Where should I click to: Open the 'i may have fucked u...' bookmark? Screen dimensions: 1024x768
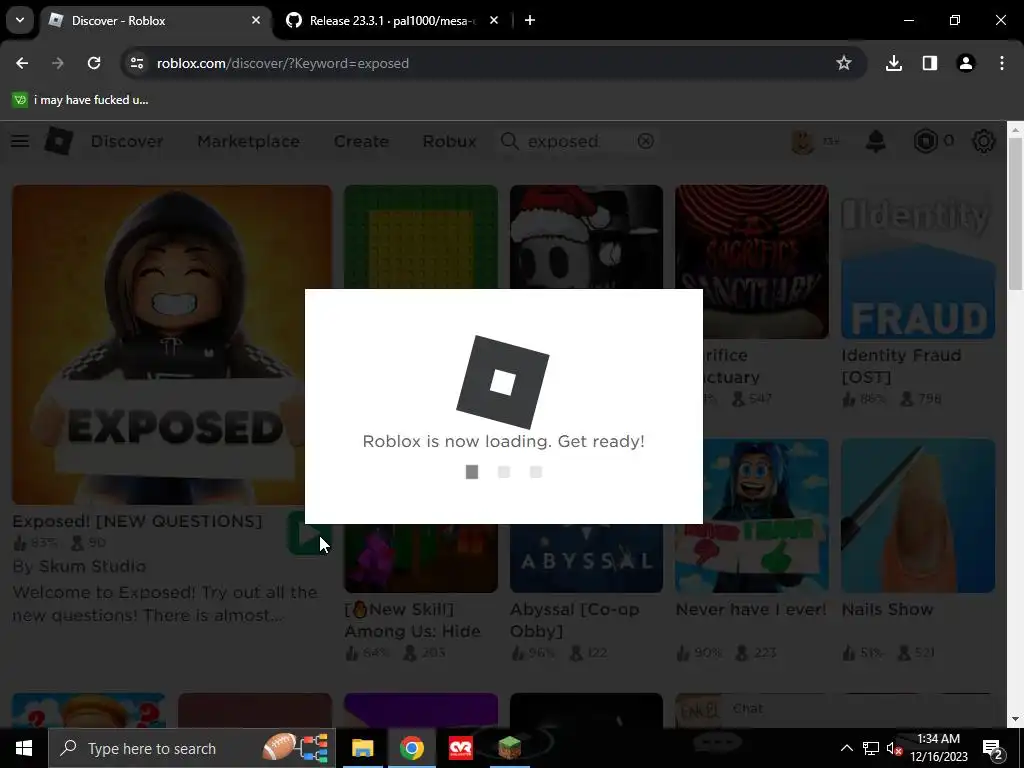(80, 100)
